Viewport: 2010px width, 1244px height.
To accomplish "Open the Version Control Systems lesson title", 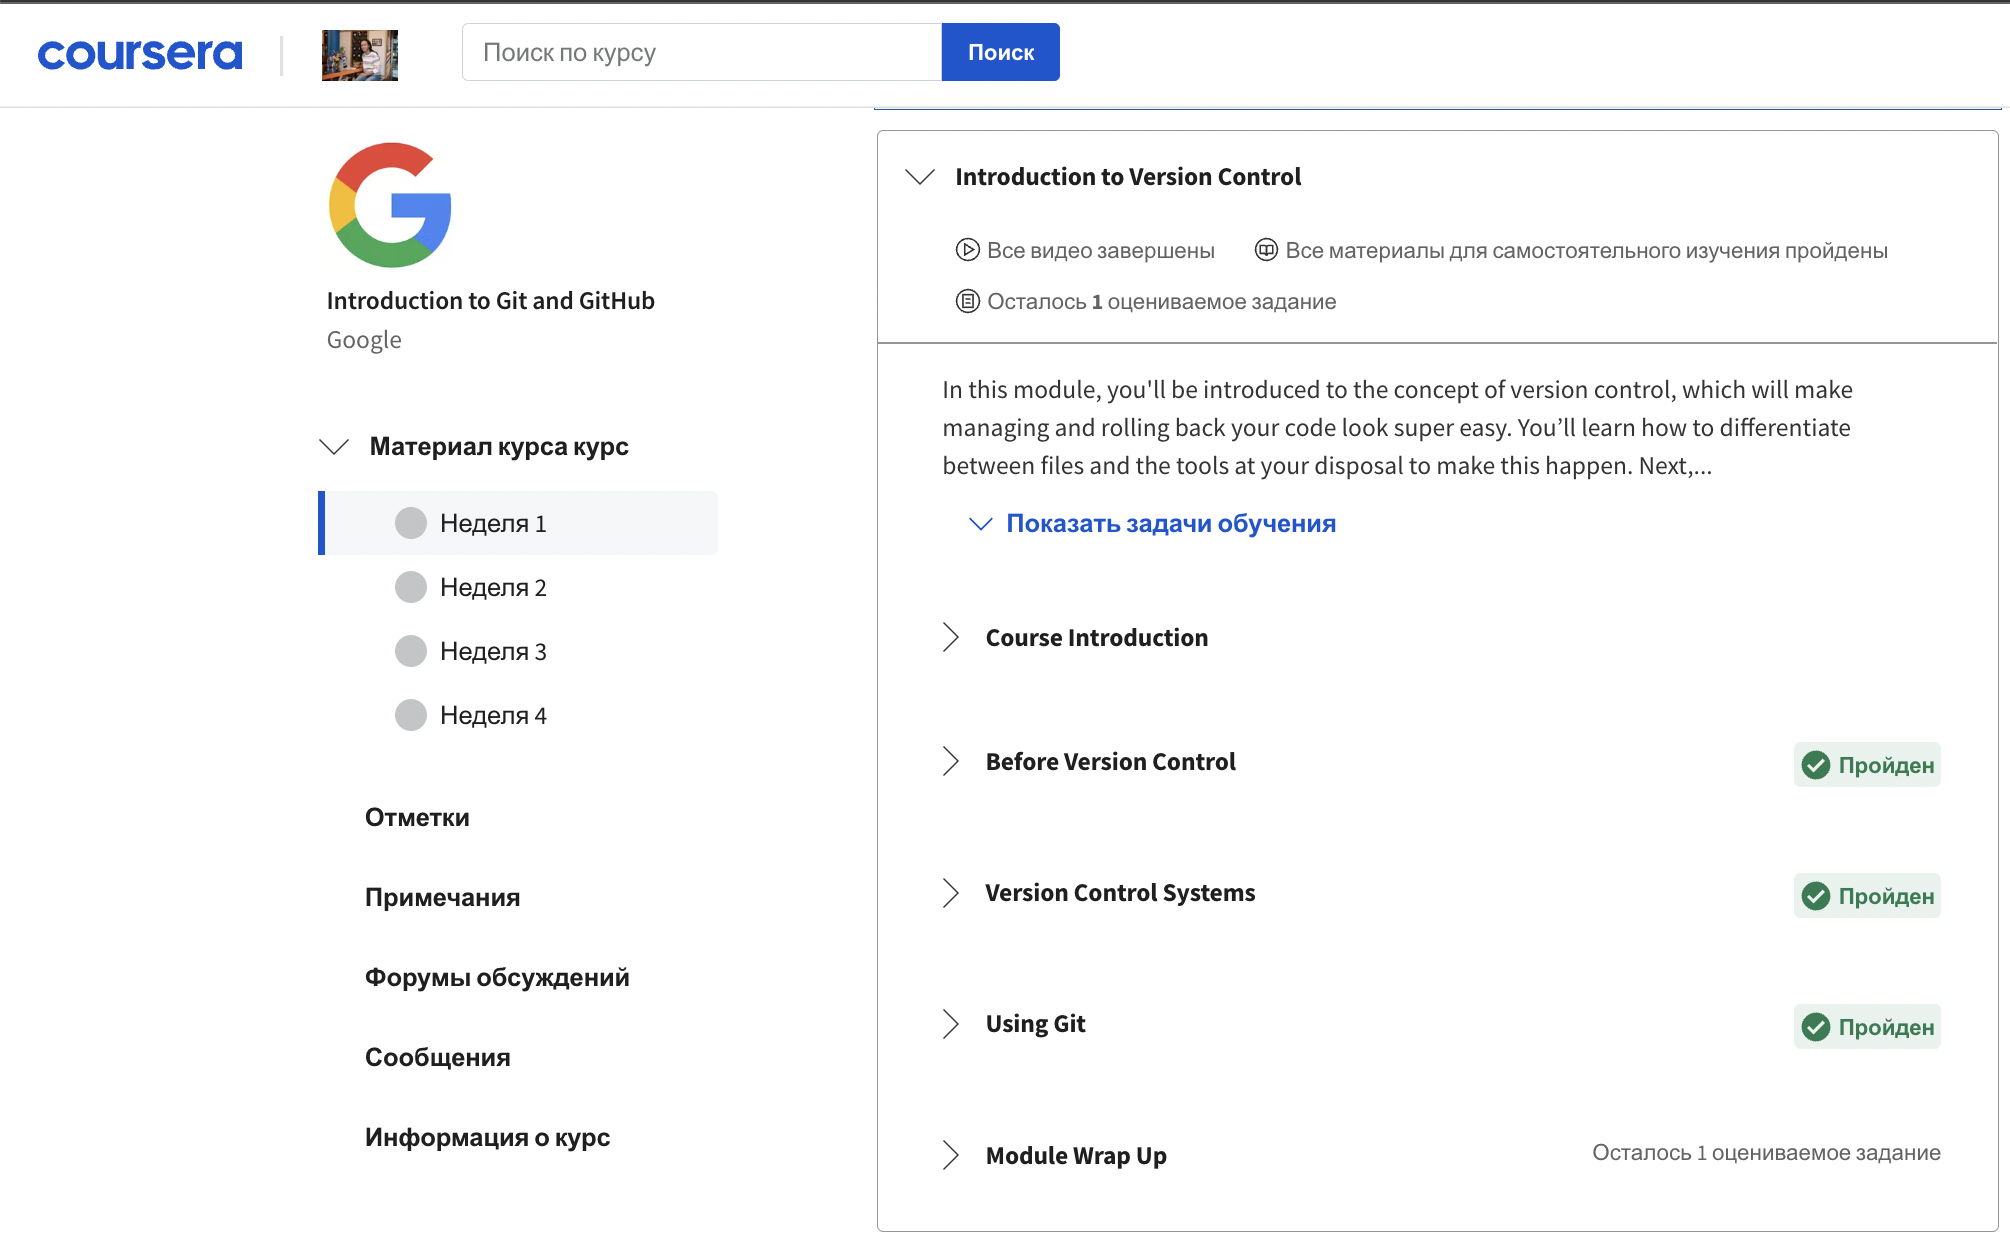I will [x=1120, y=892].
